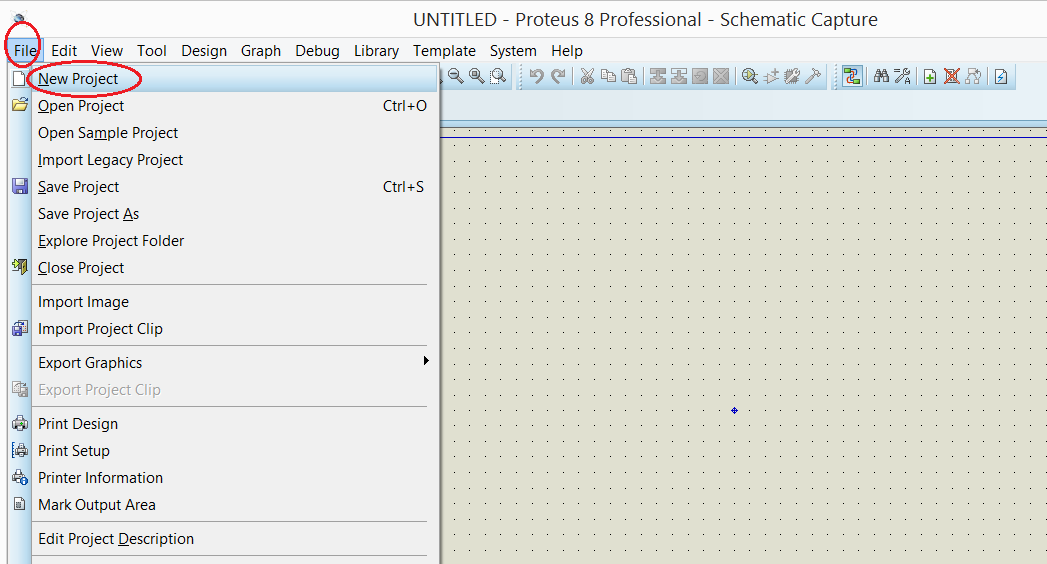Select Close Project
The width and height of the screenshot is (1047, 564).
(x=224, y=268)
